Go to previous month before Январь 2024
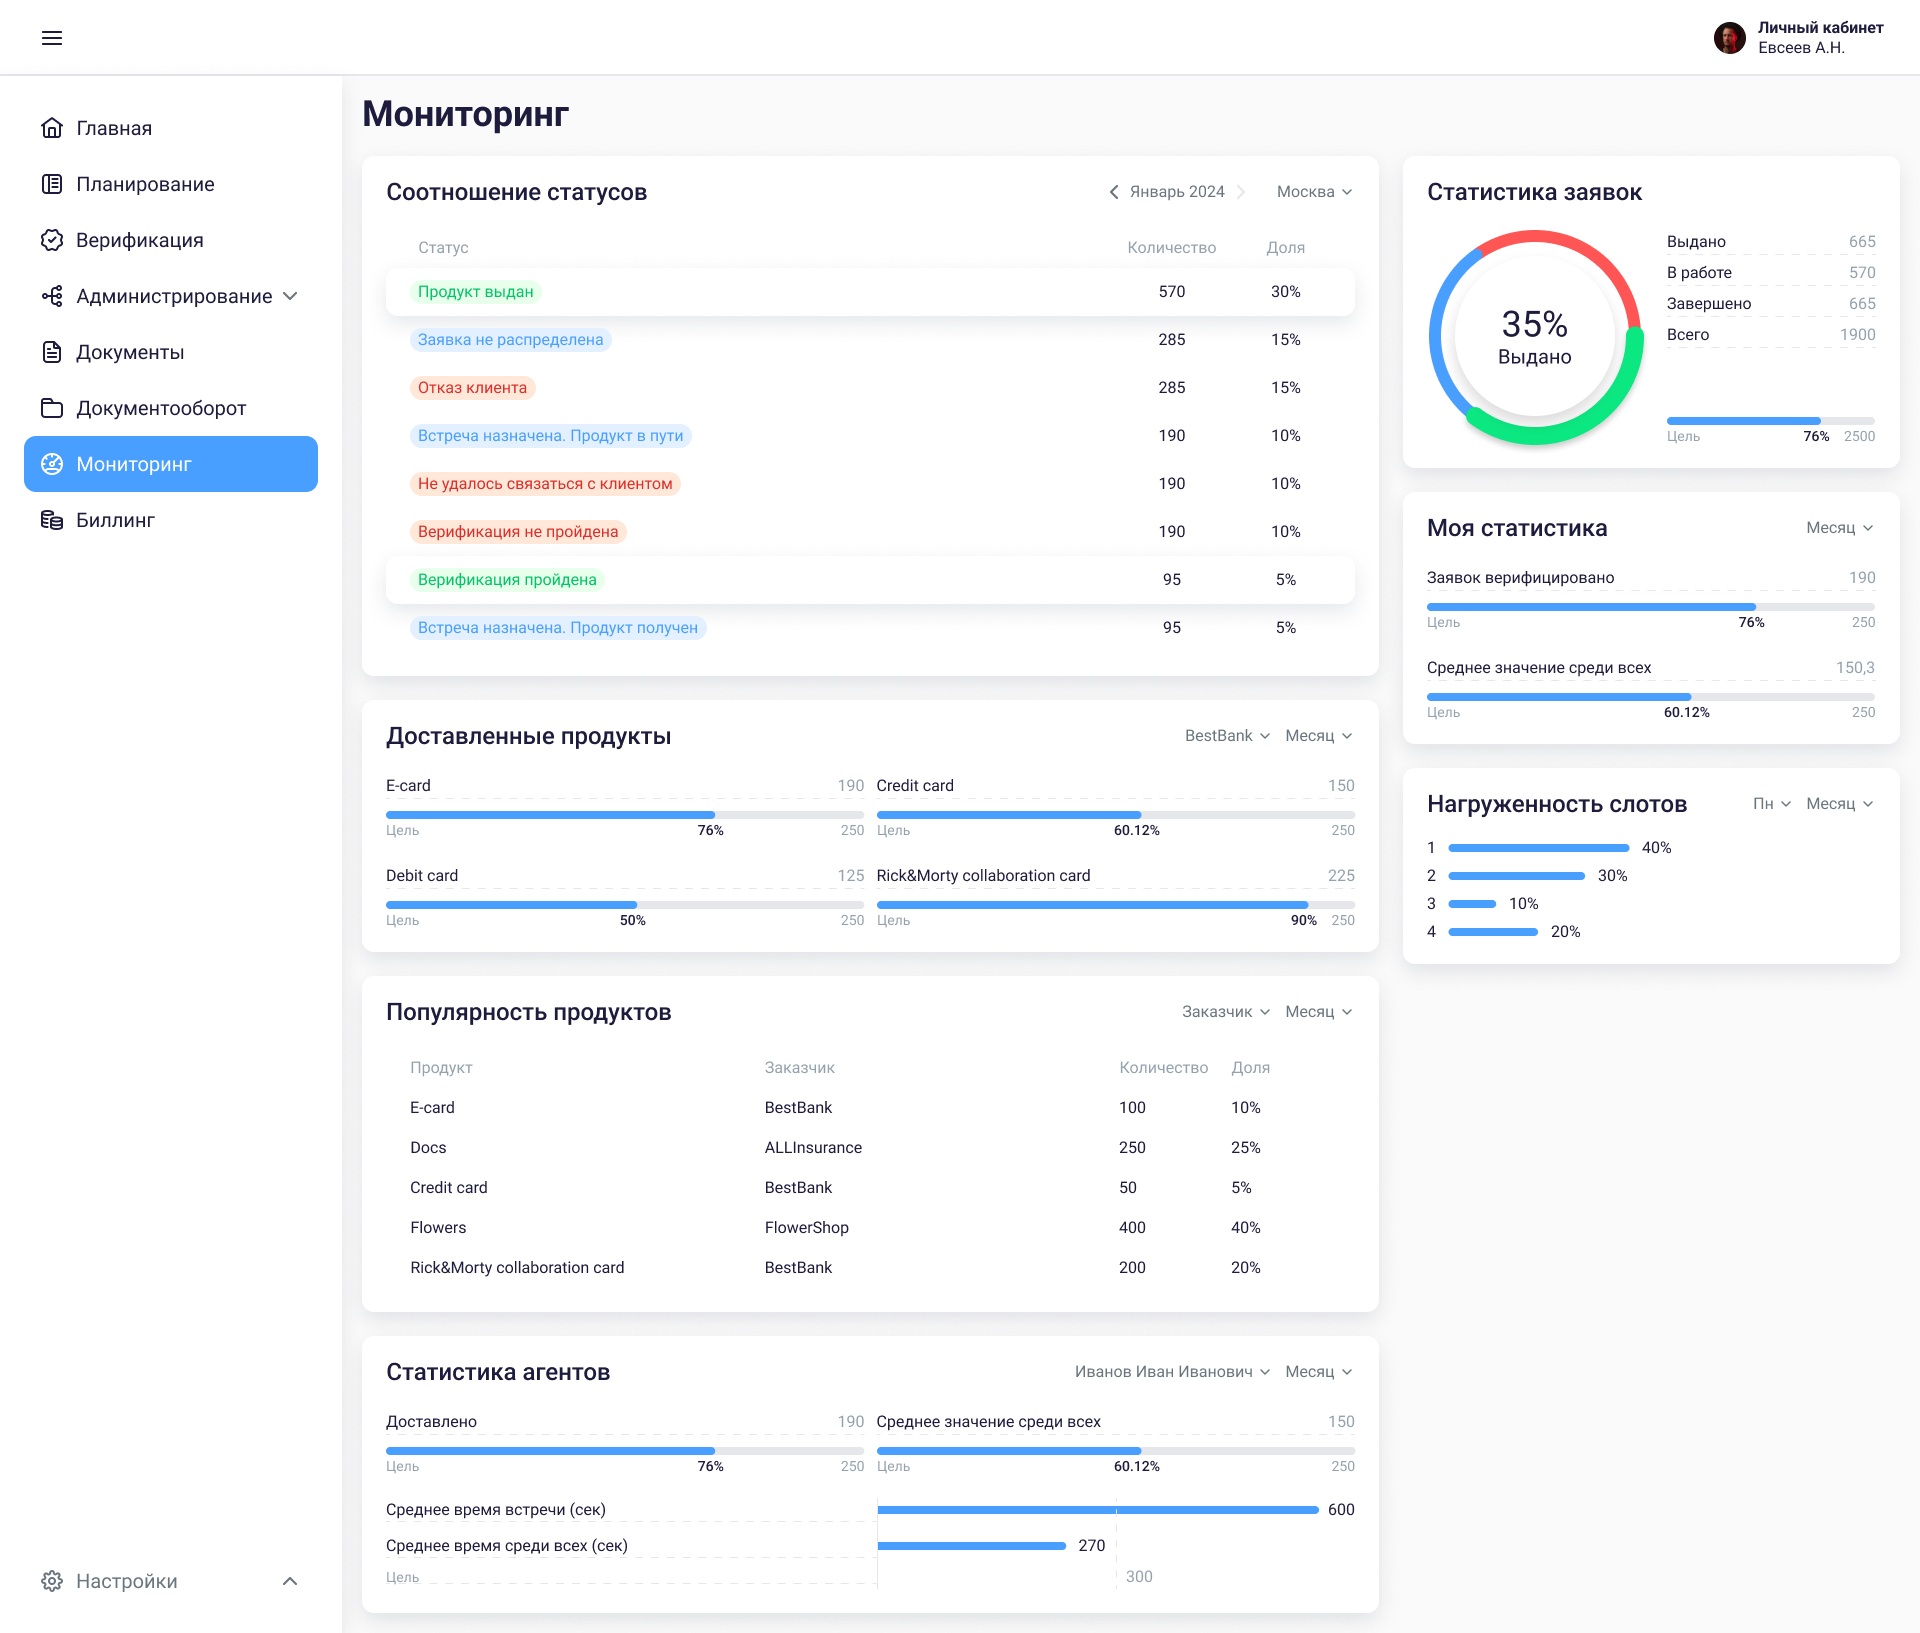1920x1633 pixels. pos(1114,192)
